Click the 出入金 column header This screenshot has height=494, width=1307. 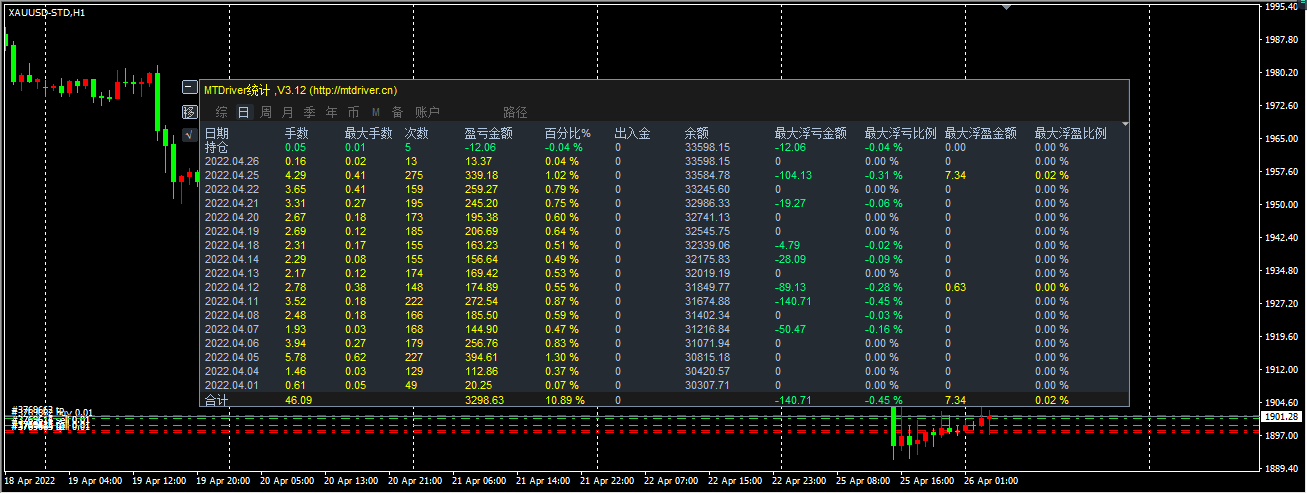tap(632, 133)
